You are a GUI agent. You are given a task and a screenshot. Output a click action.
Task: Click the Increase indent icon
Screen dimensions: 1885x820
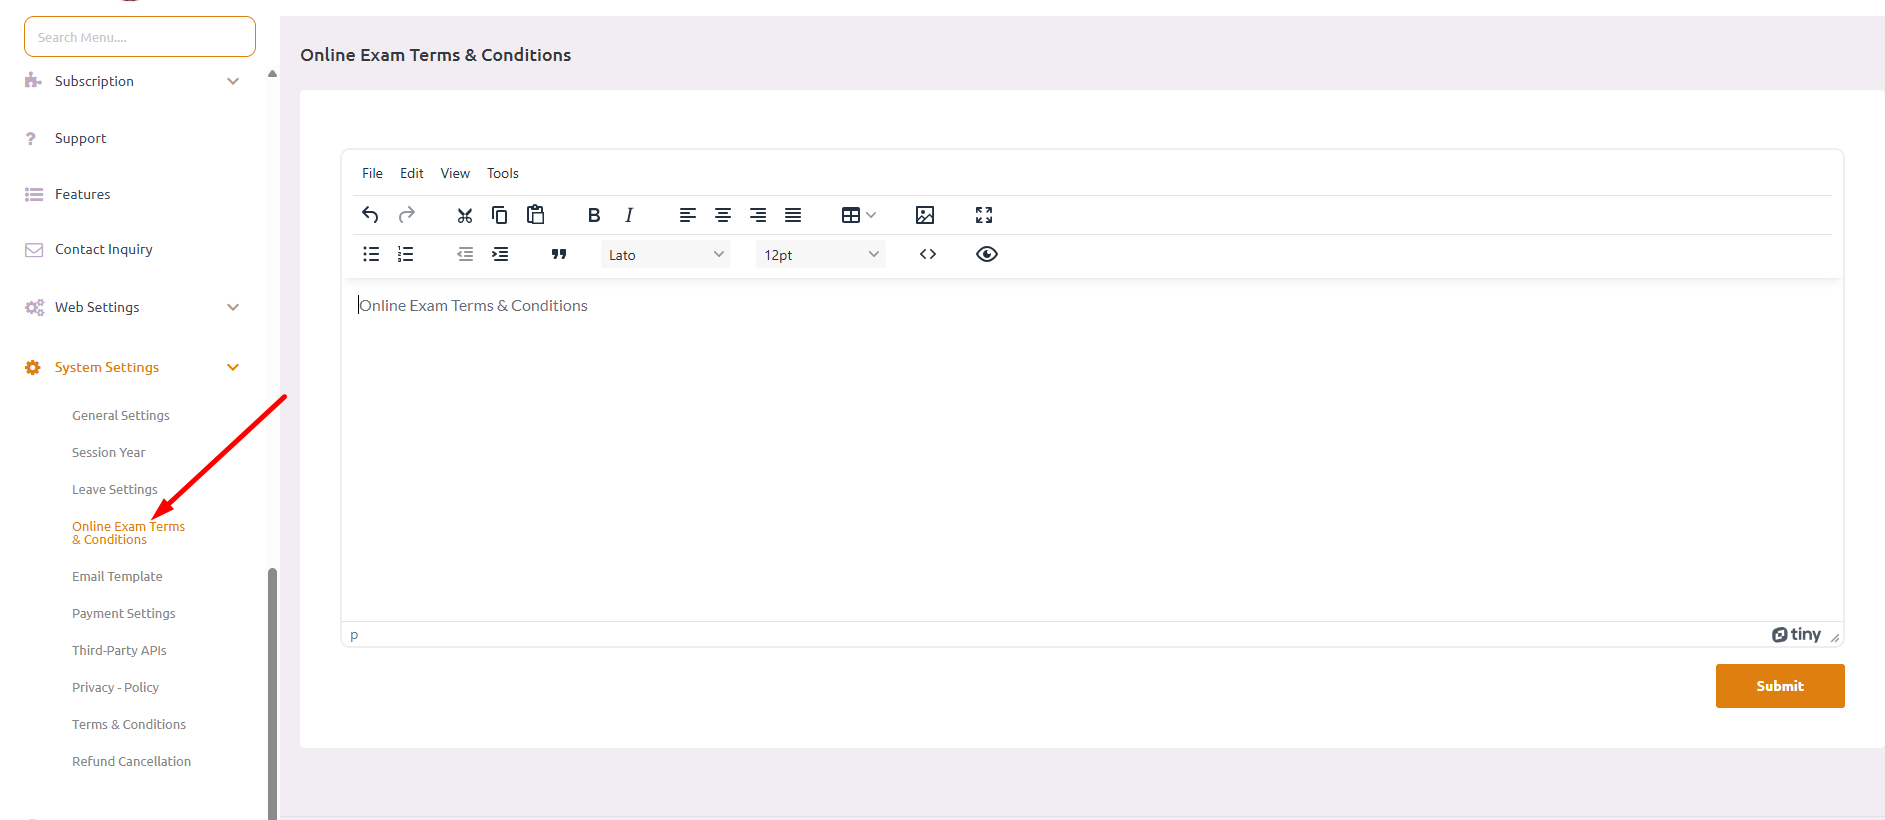[500, 254]
